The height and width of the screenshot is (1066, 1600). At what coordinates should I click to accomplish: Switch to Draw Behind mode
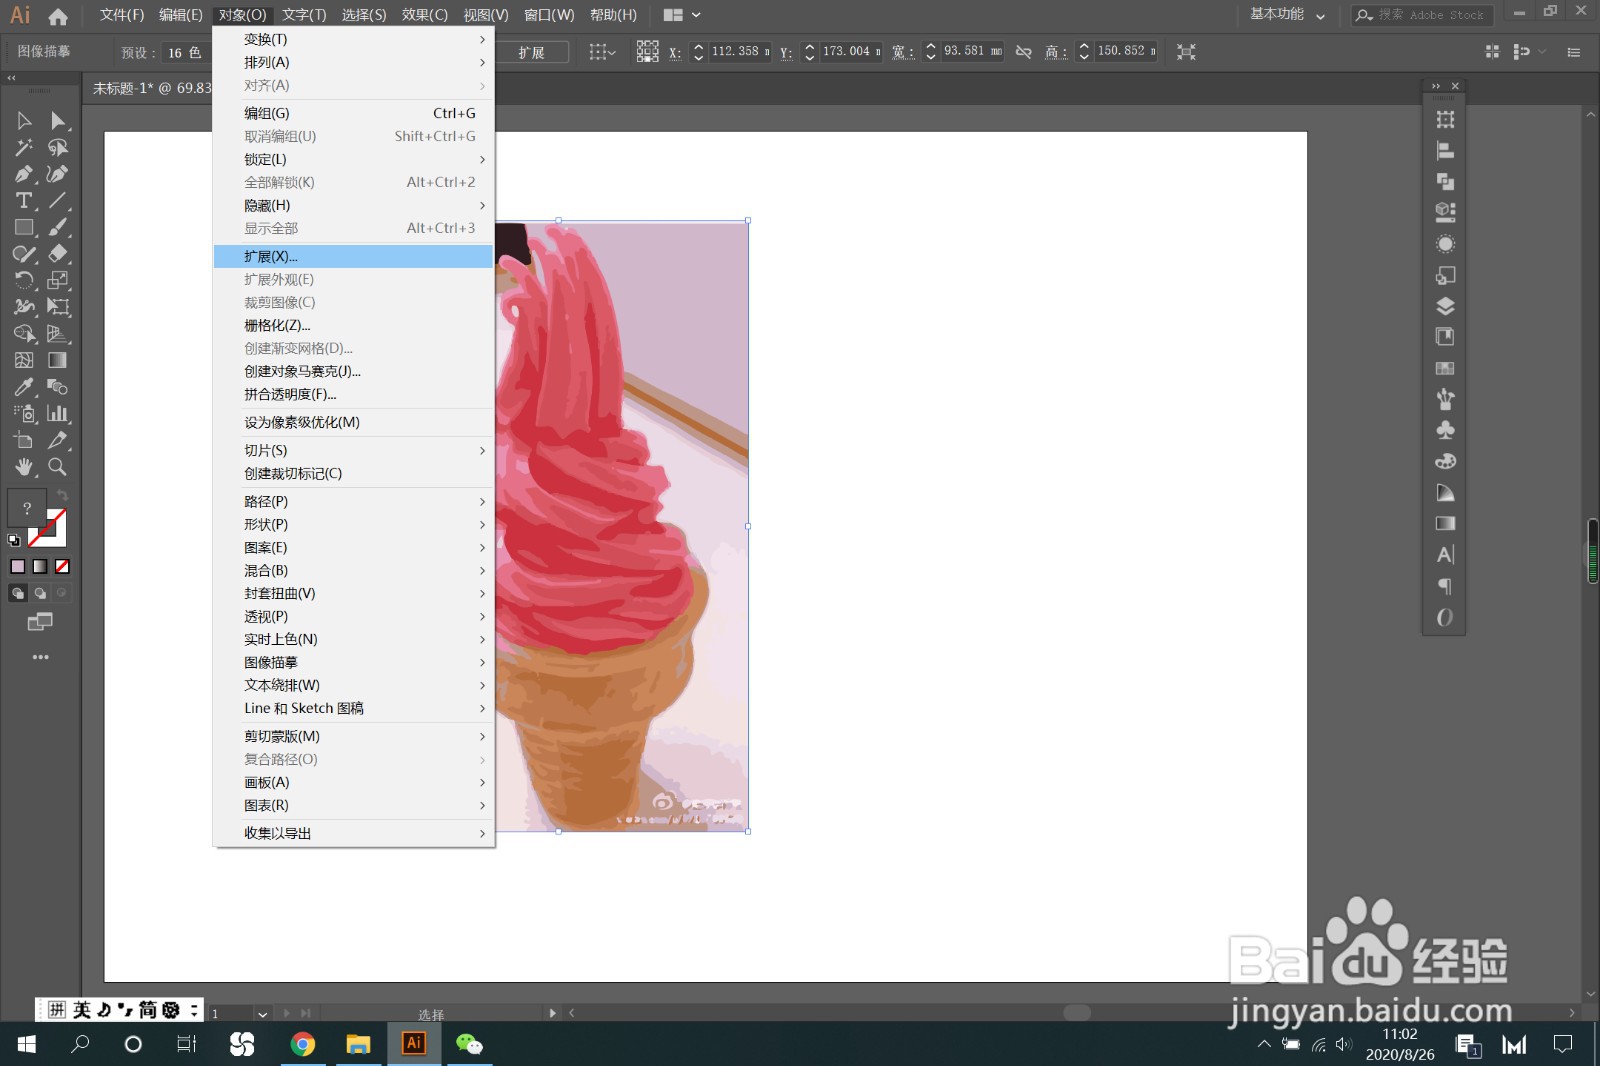click(x=40, y=593)
